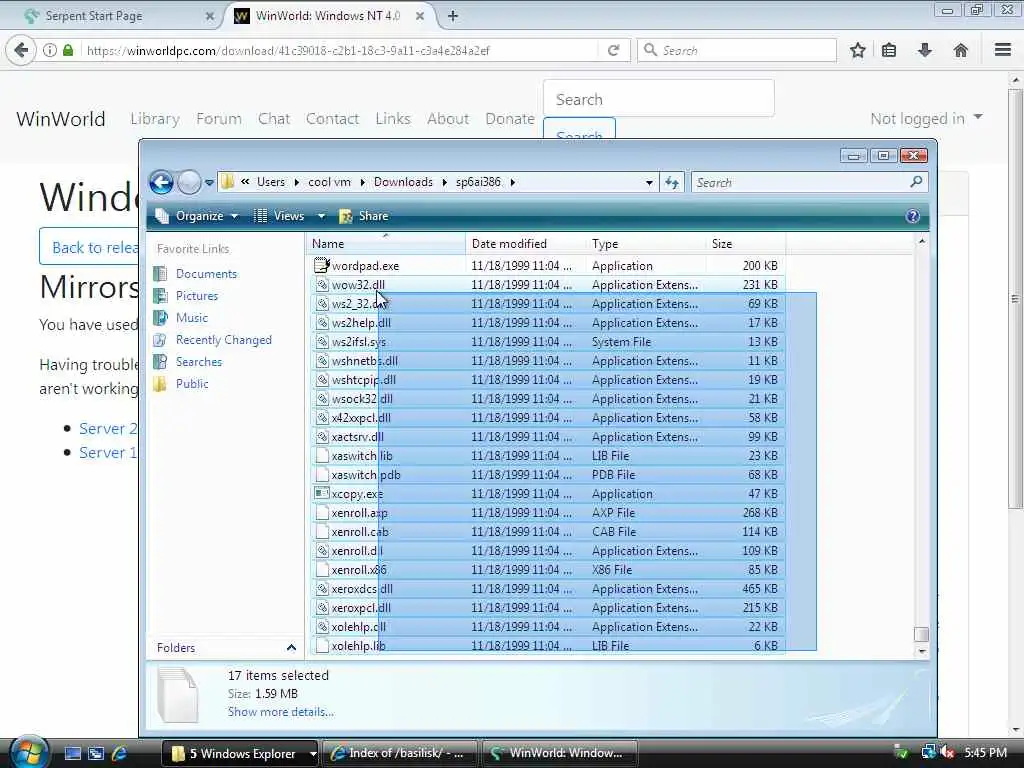Select the ws2help.dll file icon
Viewport: 1024px width, 768px height.
point(321,322)
